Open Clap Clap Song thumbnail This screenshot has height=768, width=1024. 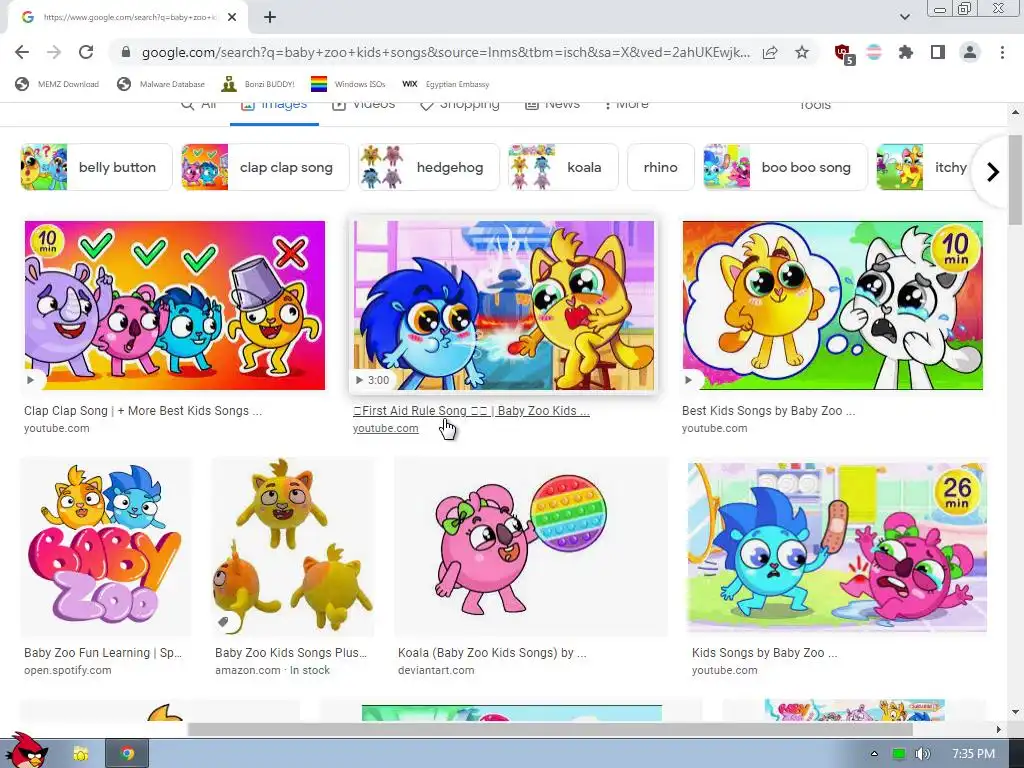[x=174, y=305]
